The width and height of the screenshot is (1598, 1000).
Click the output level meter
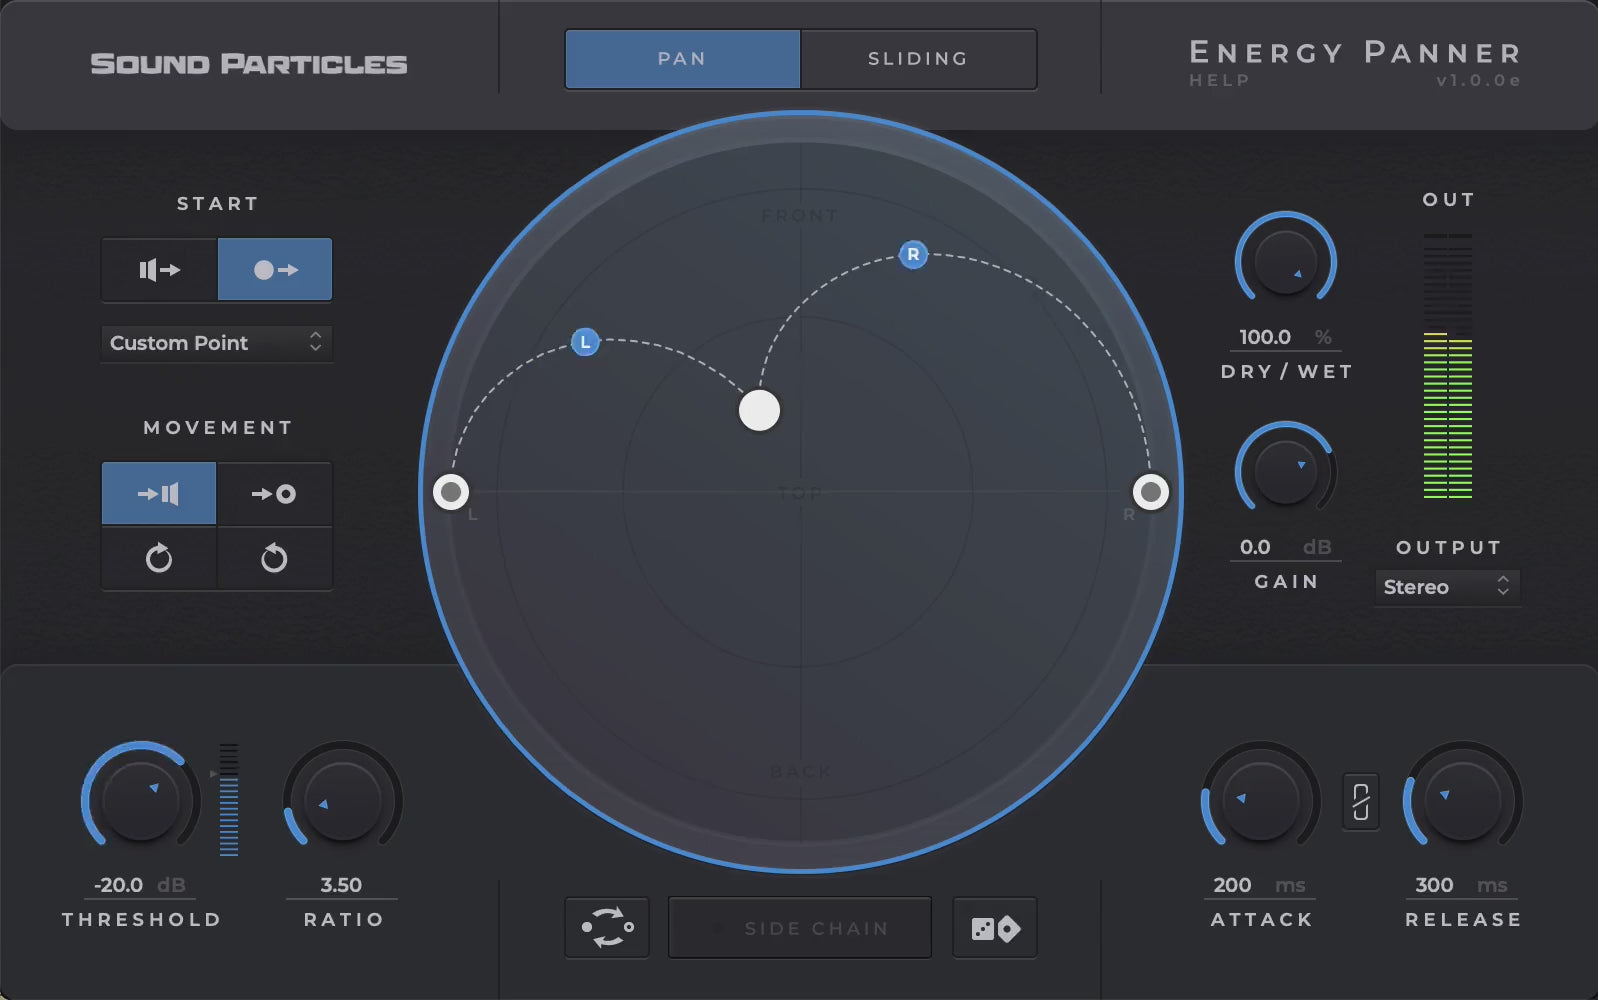(1448, 366)
